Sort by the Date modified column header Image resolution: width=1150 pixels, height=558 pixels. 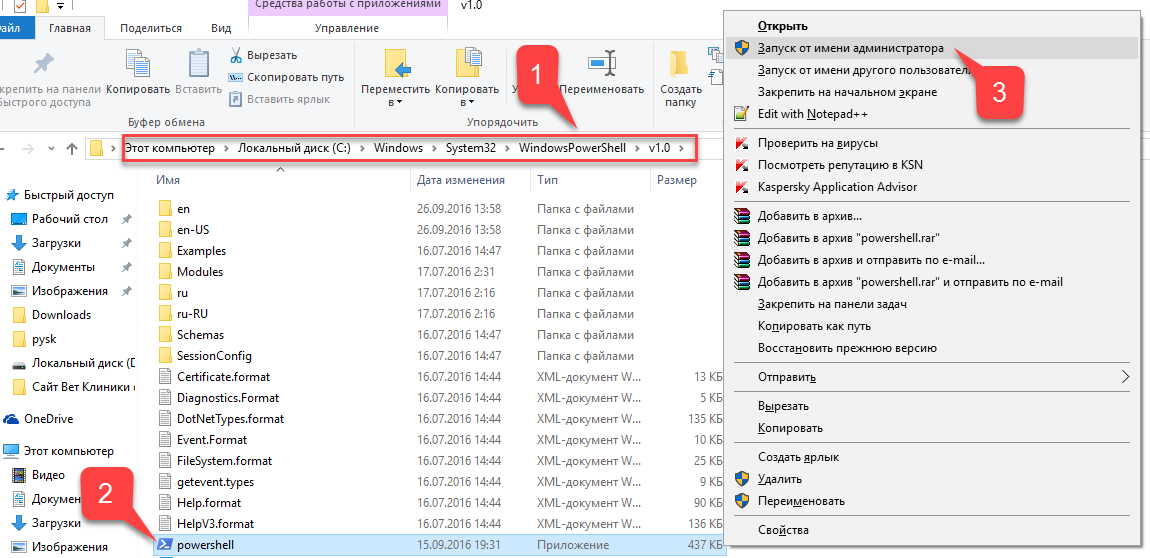pyautogui.click(x=460, y=180)
